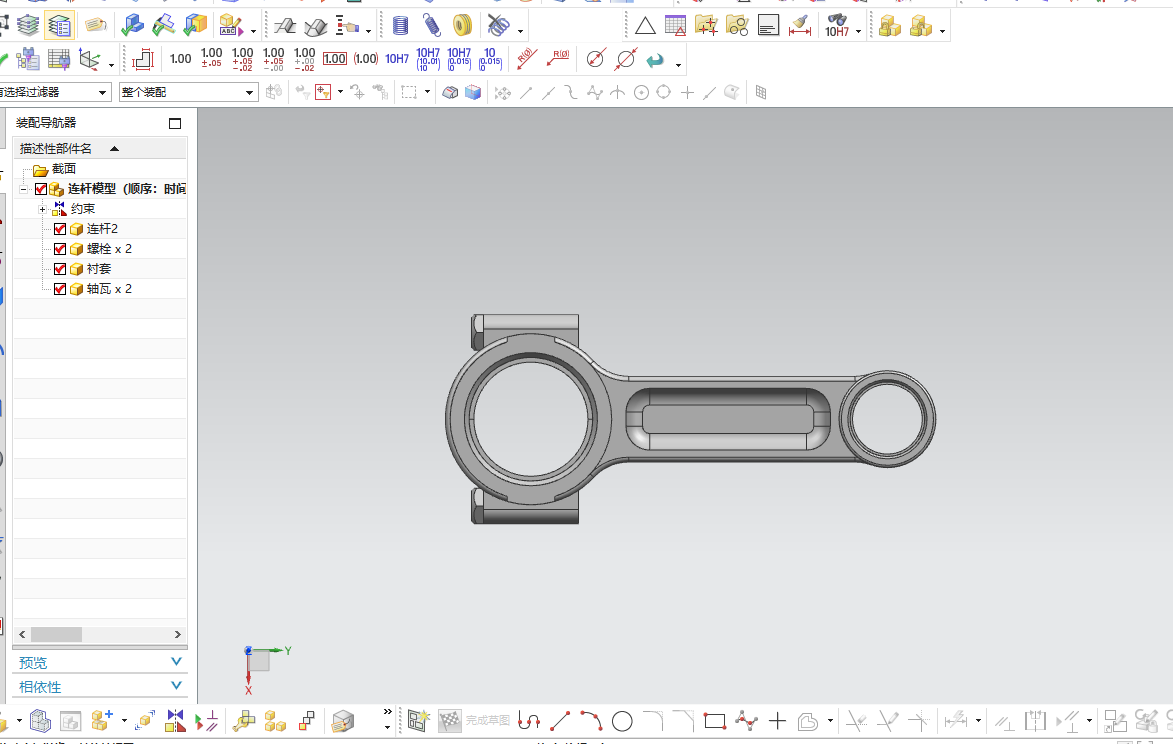Open the rectangle selection mode dropdown arrow

[x=427, y=92]
